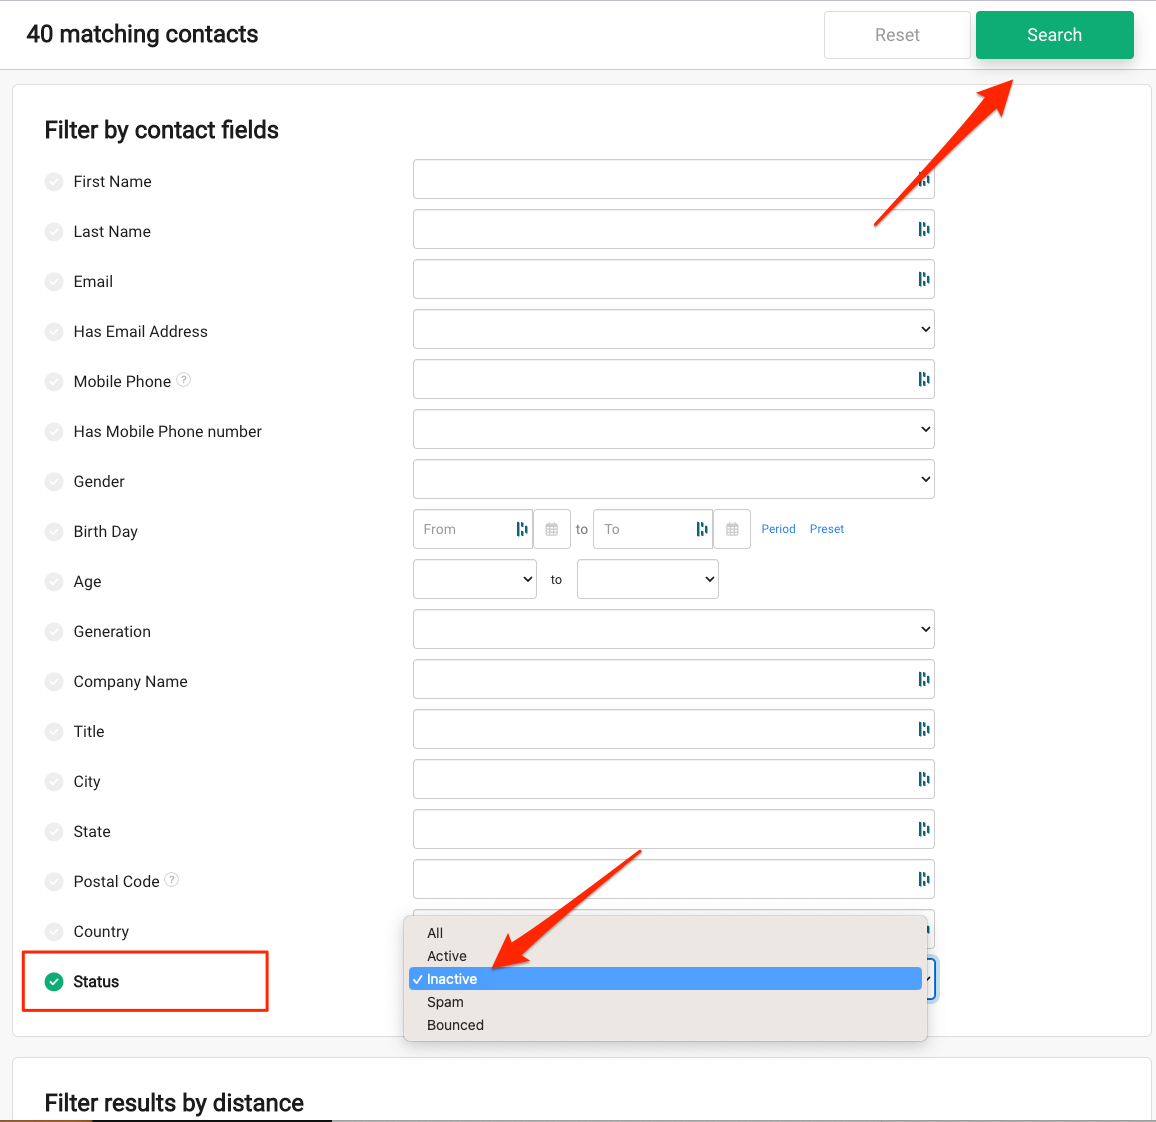Click the icon inside the Email field
Image resolution: width=1156 pixels, height=1122 pixels.
tap(924, 279)
